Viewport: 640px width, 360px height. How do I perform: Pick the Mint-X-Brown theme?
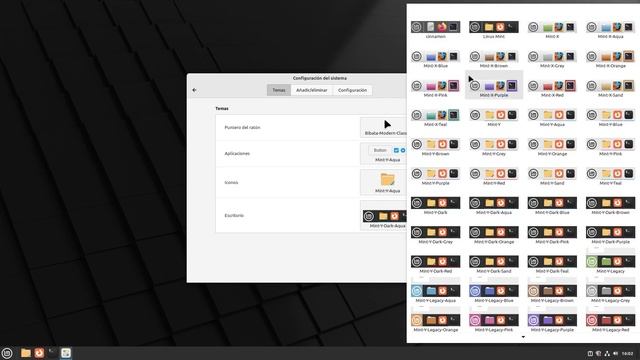[x=494, y=59]
